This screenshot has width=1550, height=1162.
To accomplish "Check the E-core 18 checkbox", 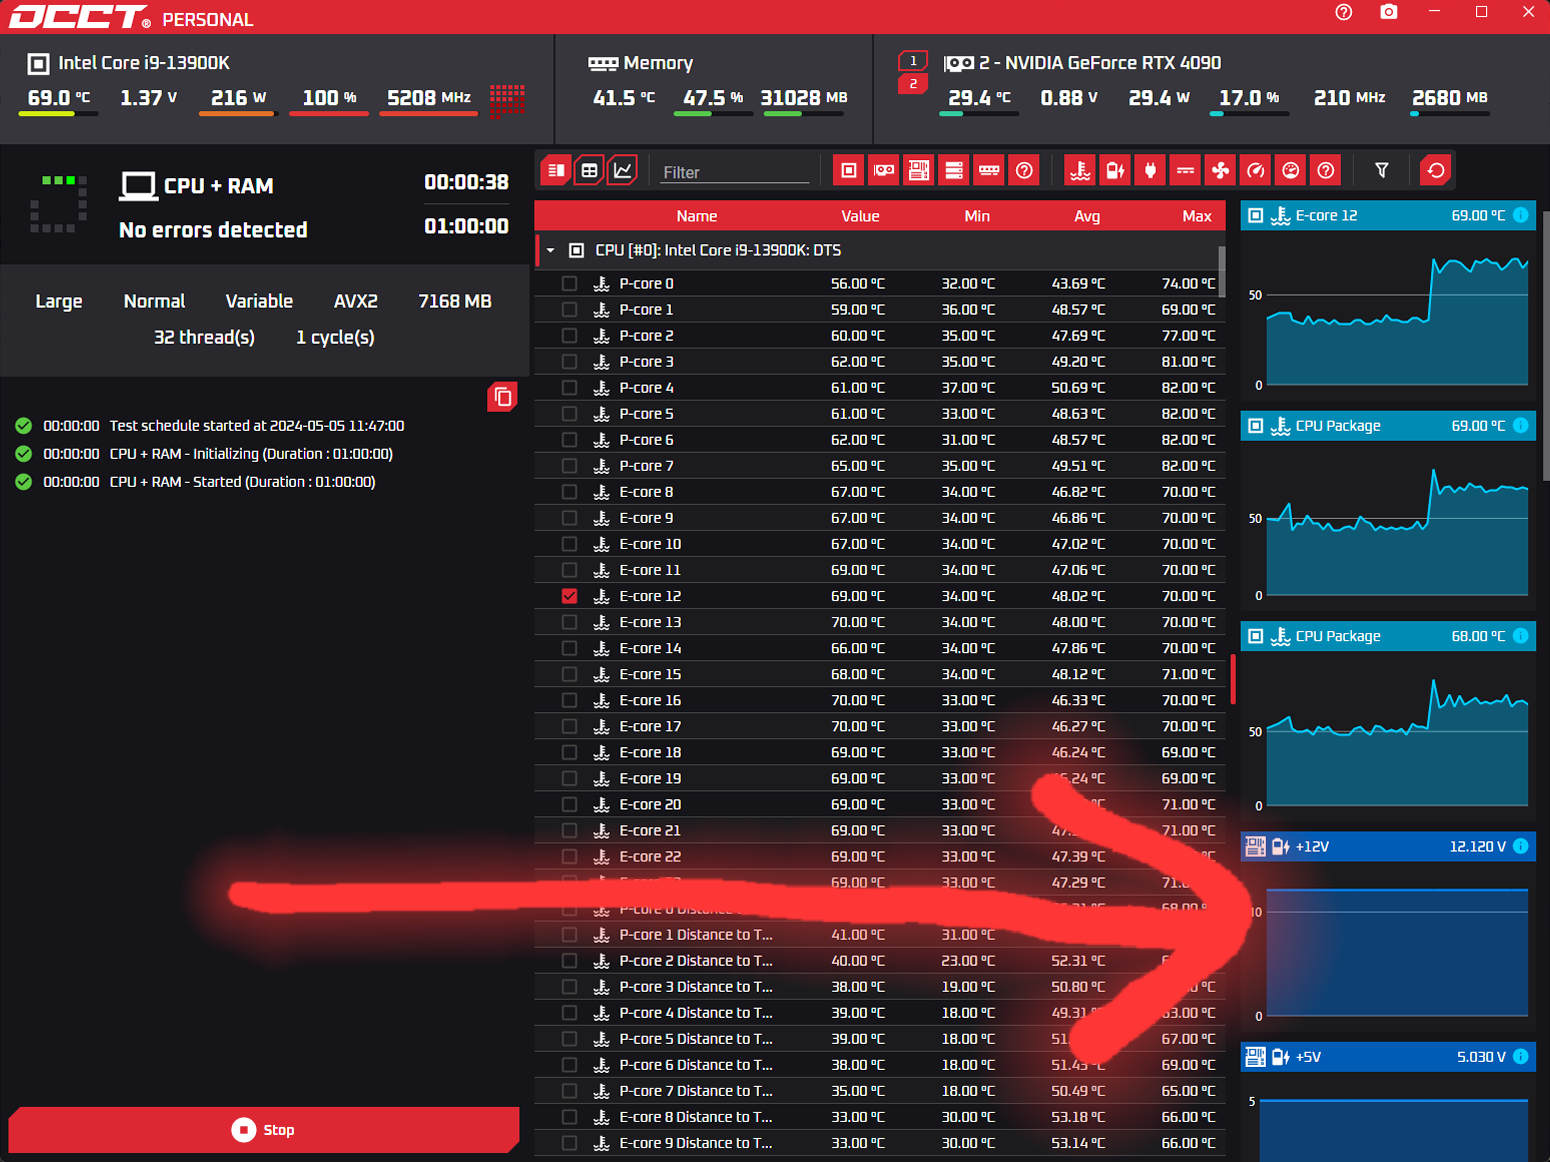I will 569,752.
